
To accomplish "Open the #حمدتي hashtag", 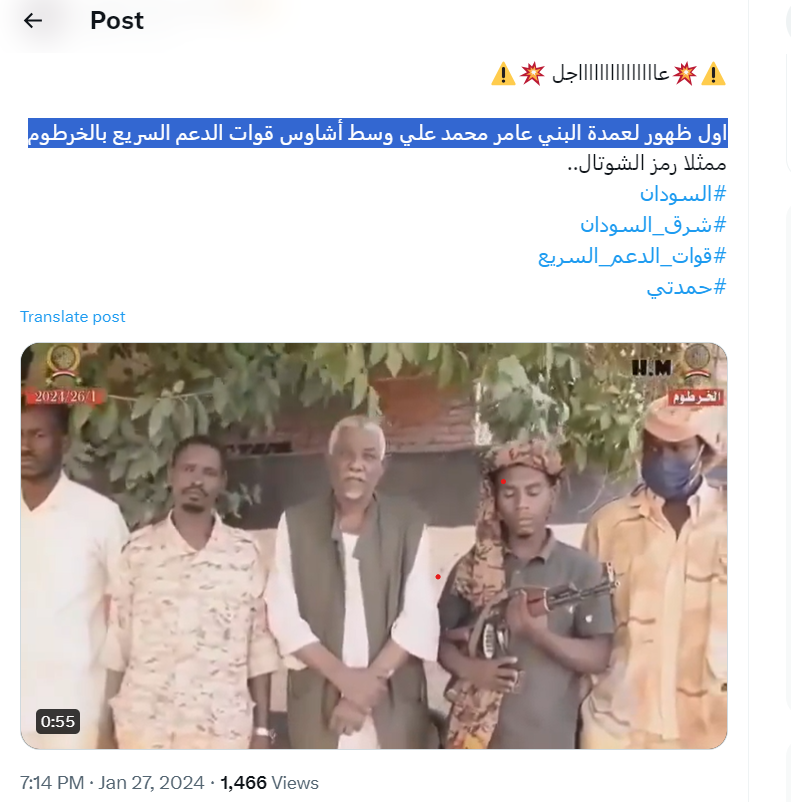I will pyautogui.click(x=686, y=287).
